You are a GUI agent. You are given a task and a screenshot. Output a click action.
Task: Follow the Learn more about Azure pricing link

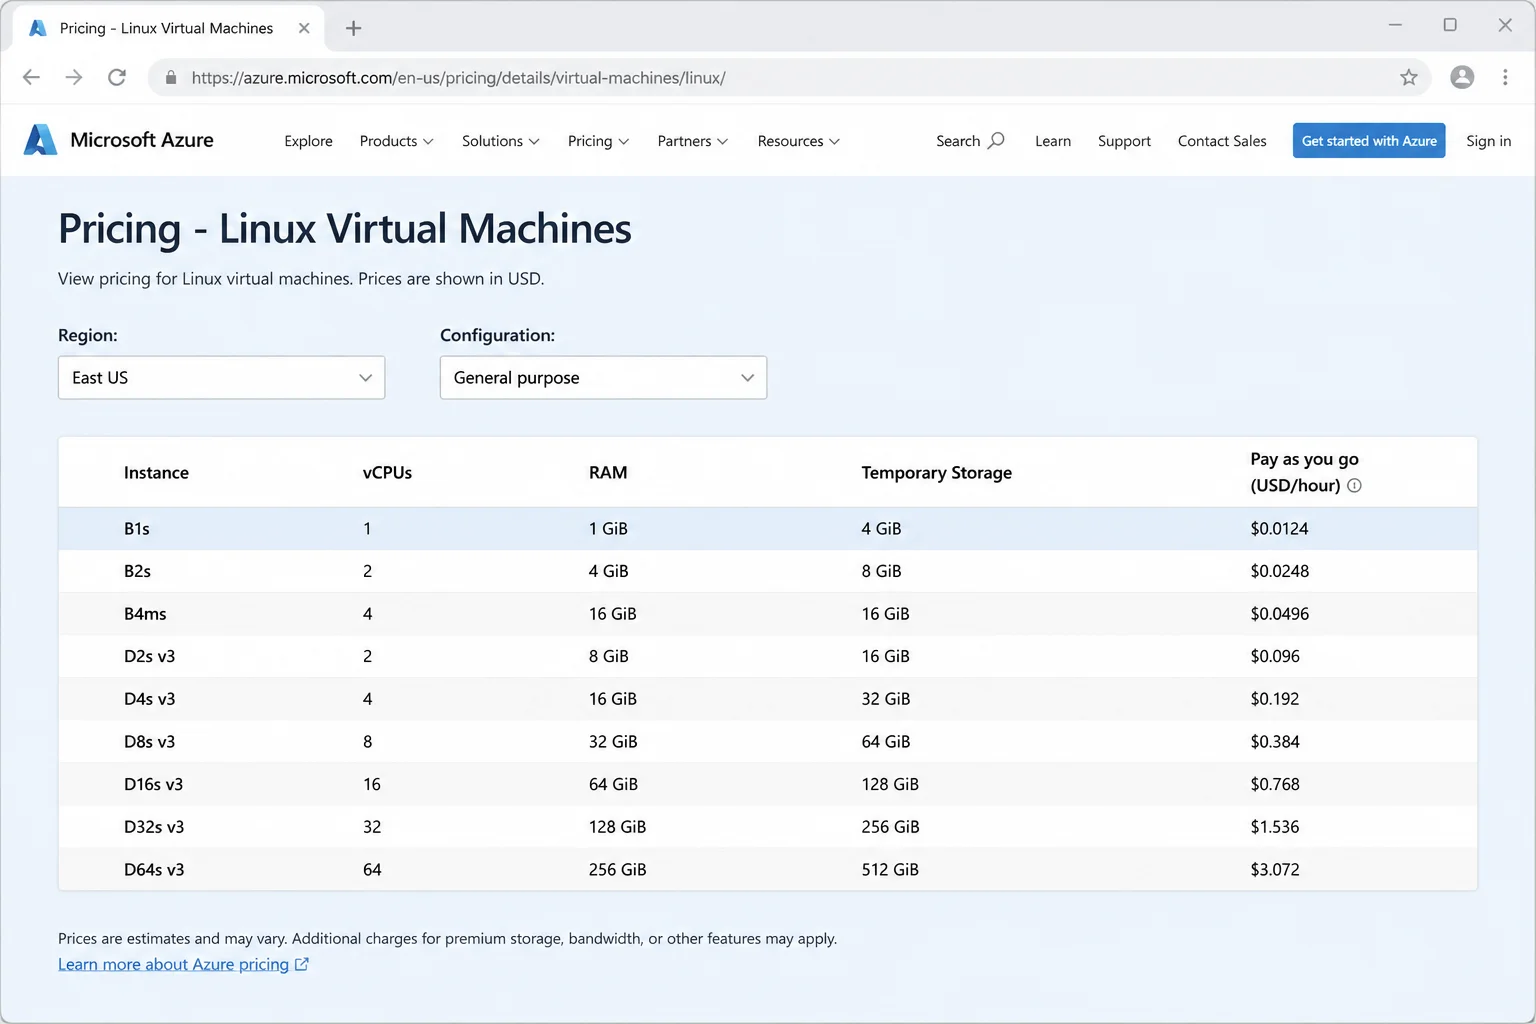pos(183,964)
